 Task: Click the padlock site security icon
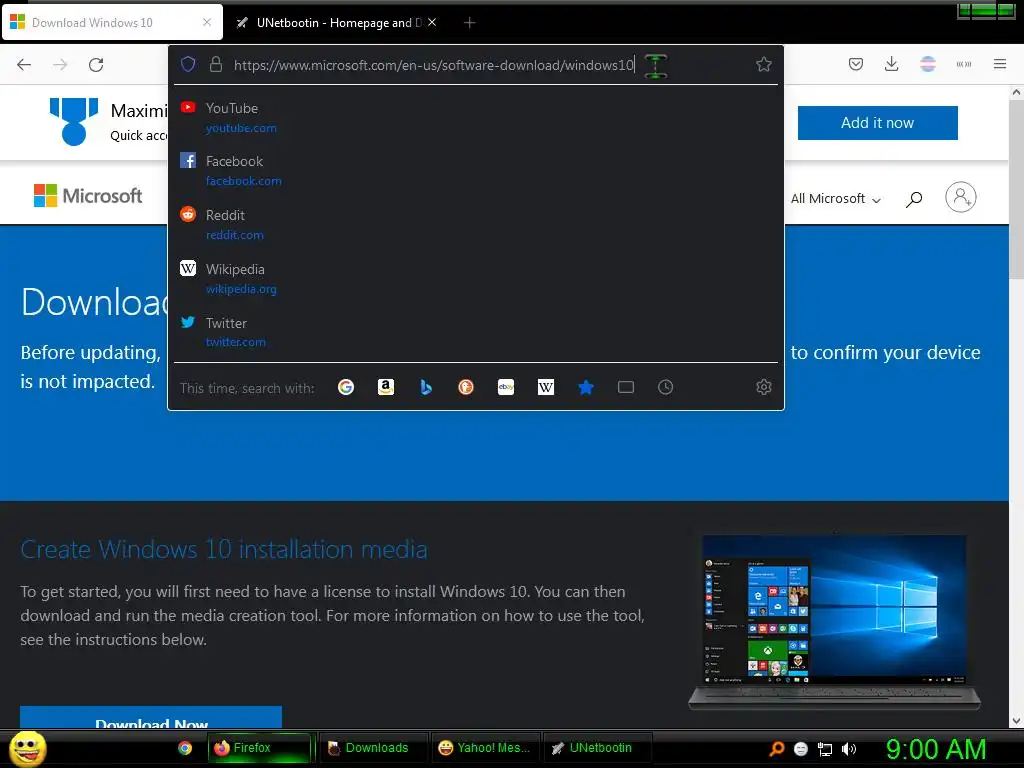point(216,64)
